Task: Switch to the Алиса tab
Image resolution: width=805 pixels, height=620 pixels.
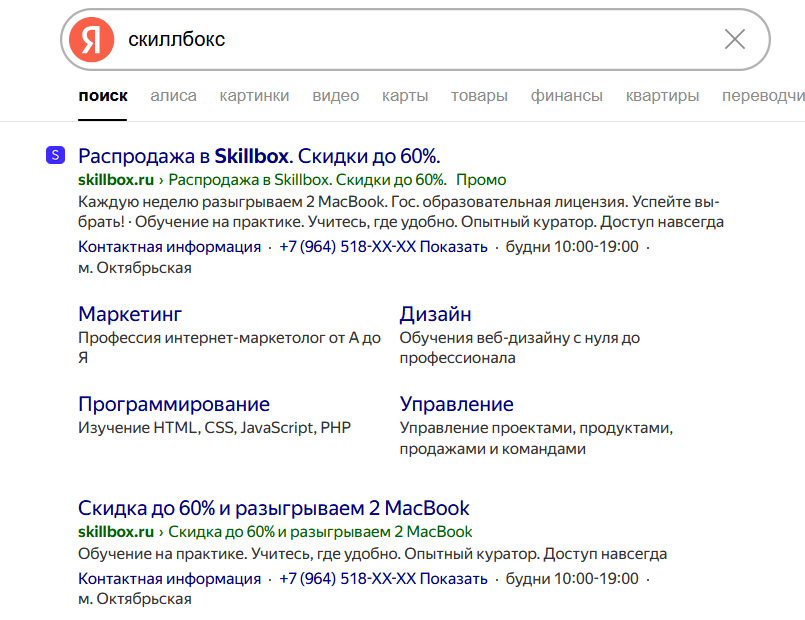Action: point(173,96)
